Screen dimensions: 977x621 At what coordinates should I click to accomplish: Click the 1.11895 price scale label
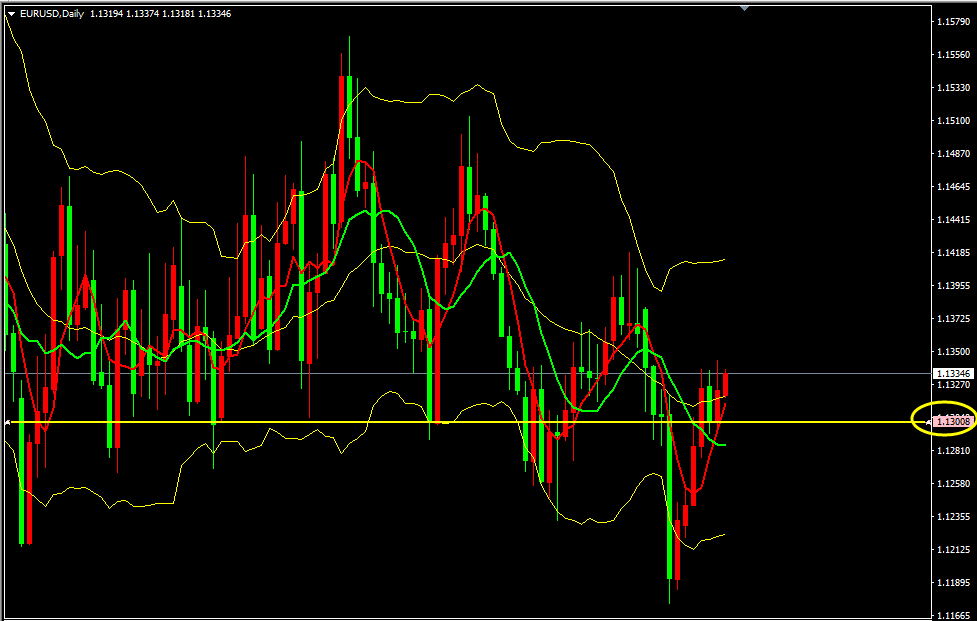(953, 583)
